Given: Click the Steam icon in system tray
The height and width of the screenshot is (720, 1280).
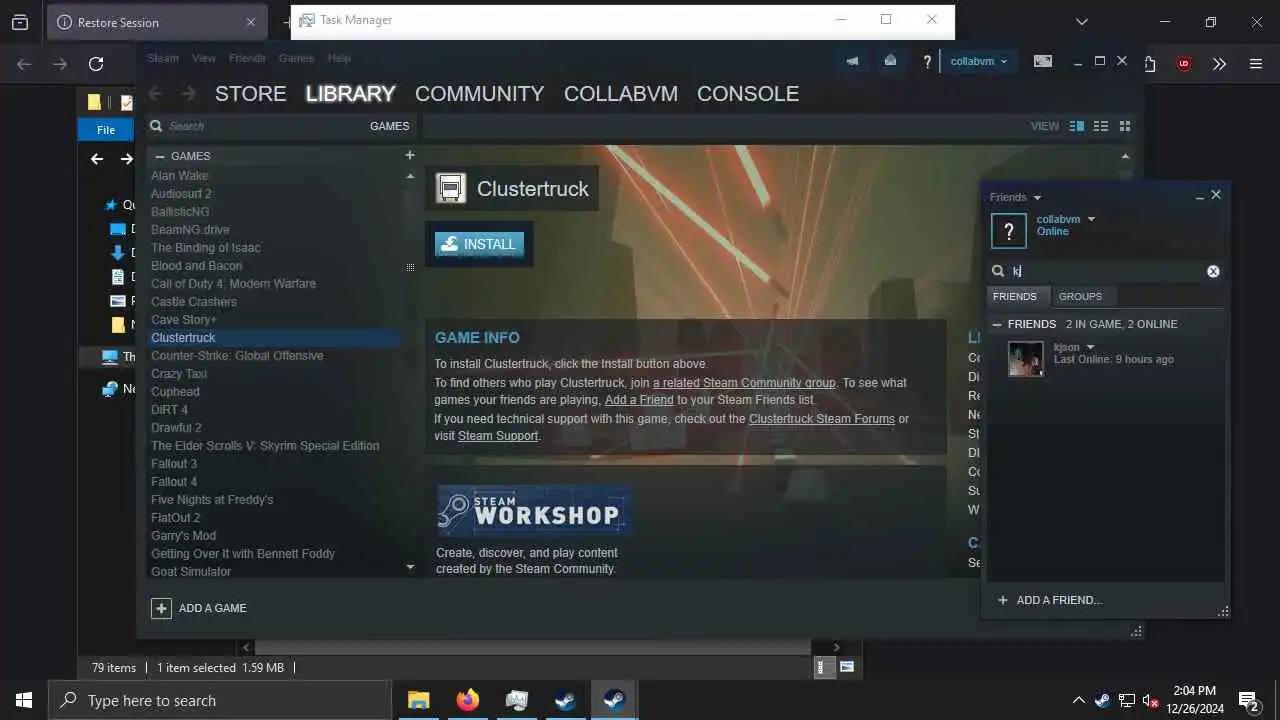Looking at the screenshot, I should (x=1102, y=700).
